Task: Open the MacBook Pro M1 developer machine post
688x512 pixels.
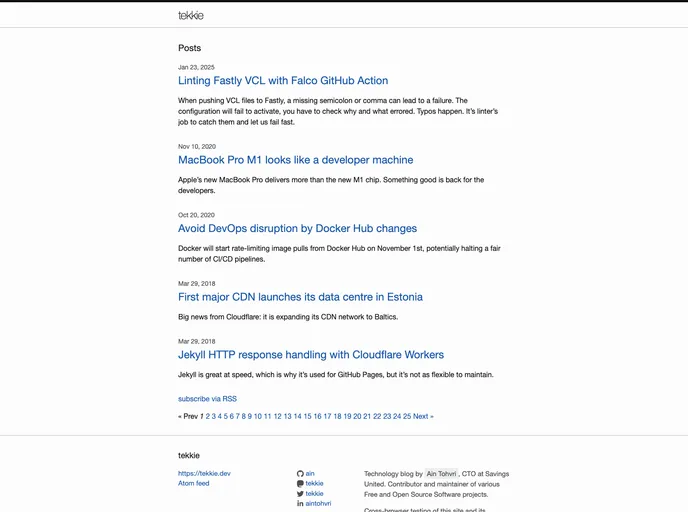Action: pyautogui.click(x=295, y=160)
